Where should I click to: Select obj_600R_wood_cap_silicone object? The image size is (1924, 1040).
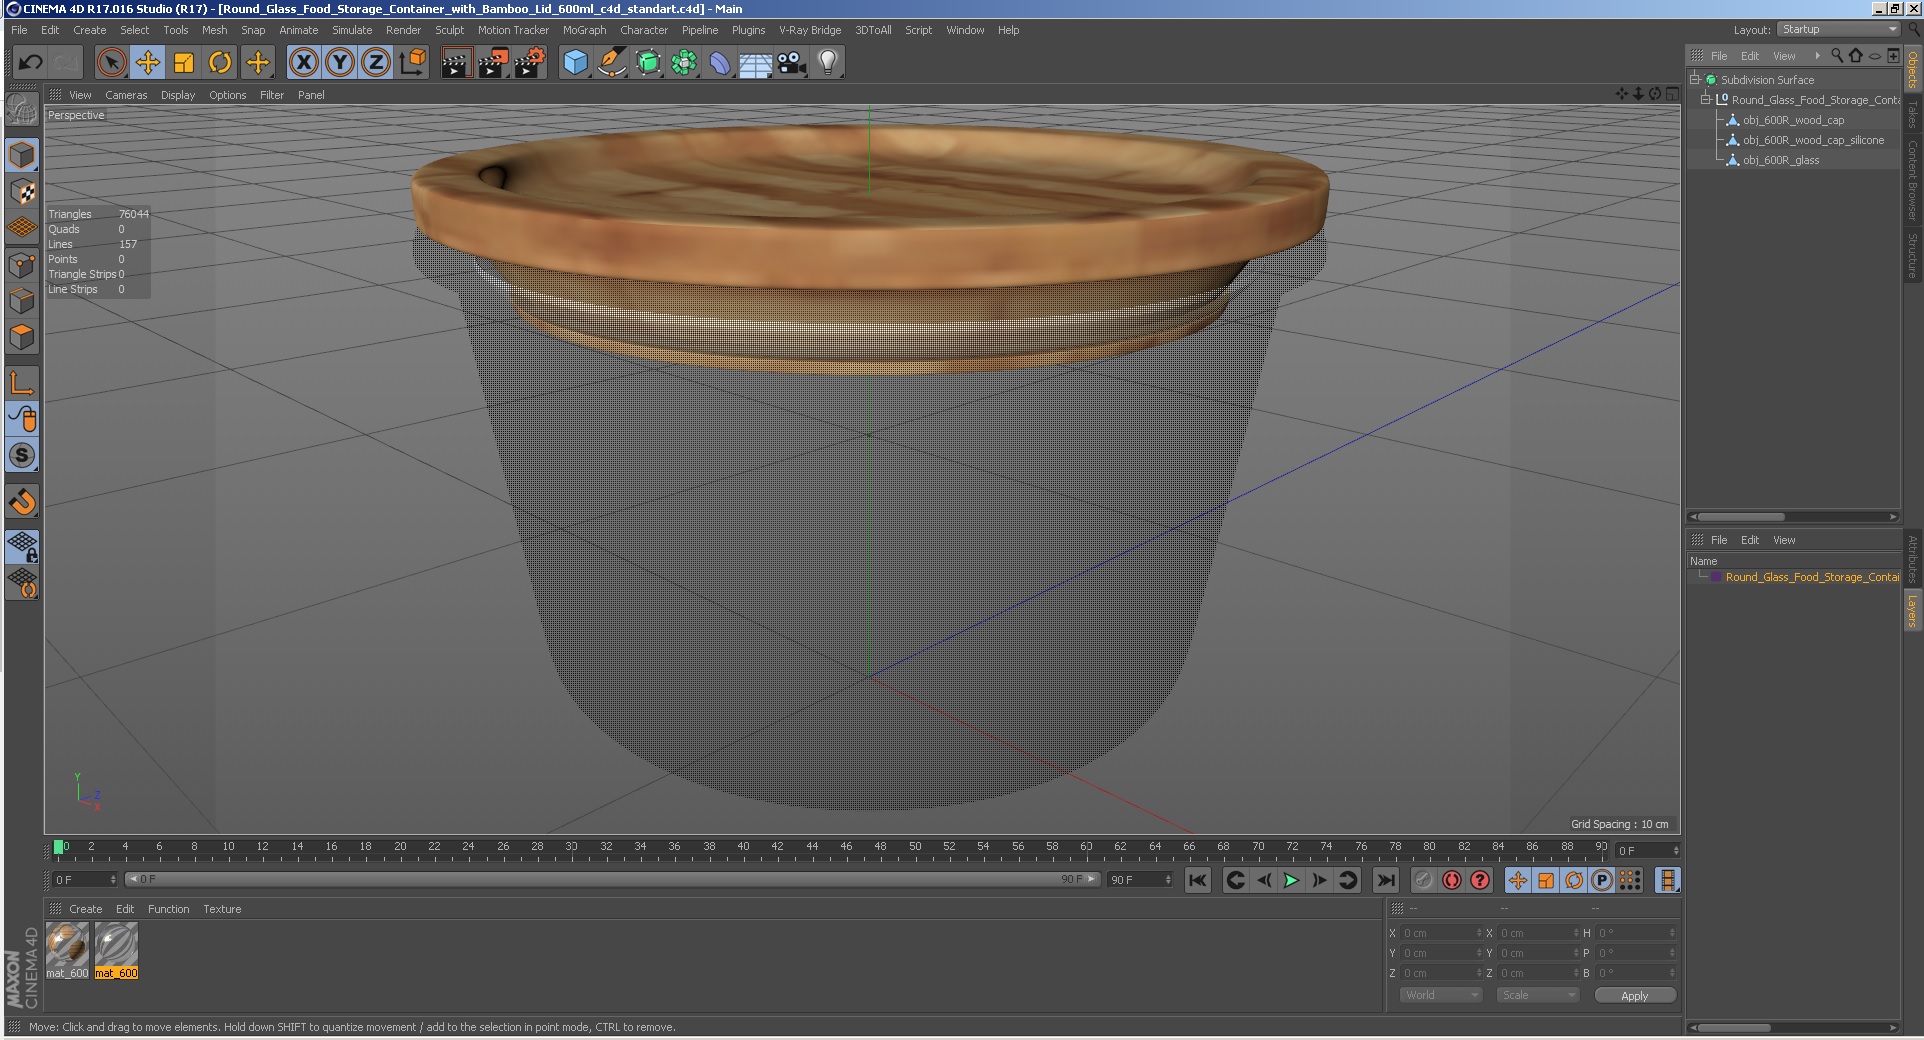tap(1813, 140)
